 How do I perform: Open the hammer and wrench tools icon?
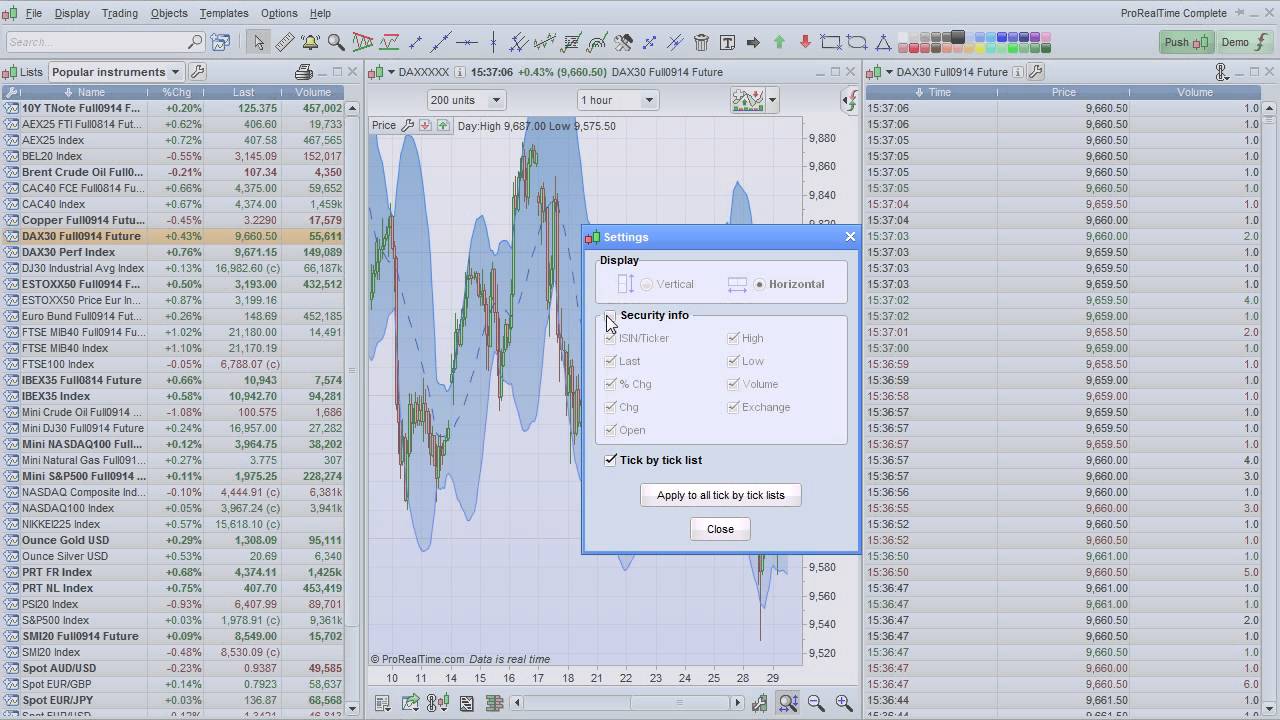tap(623, 42)
